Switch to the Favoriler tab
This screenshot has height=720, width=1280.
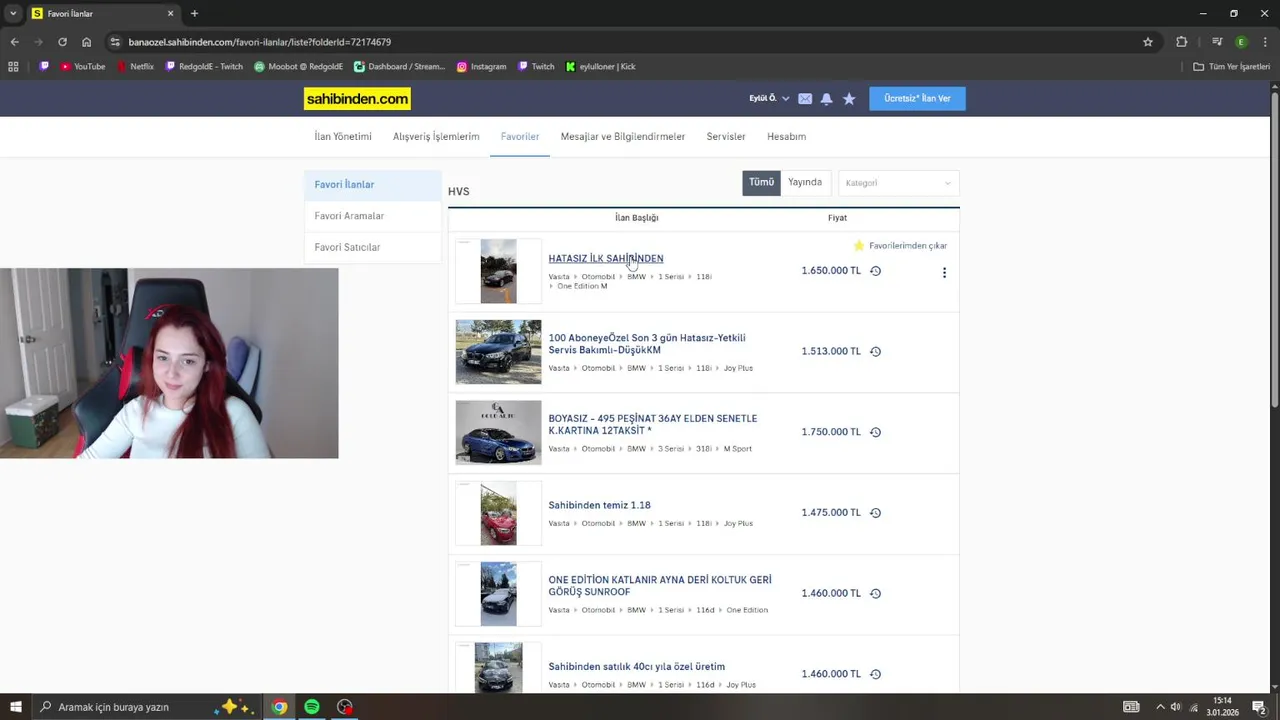click(520, 137)
